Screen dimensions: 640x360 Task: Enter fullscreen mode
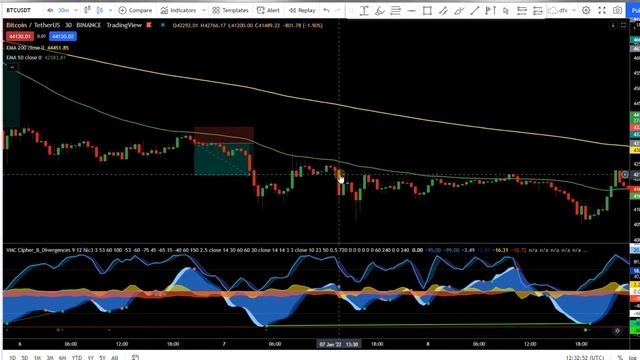[x=602, y=10]
